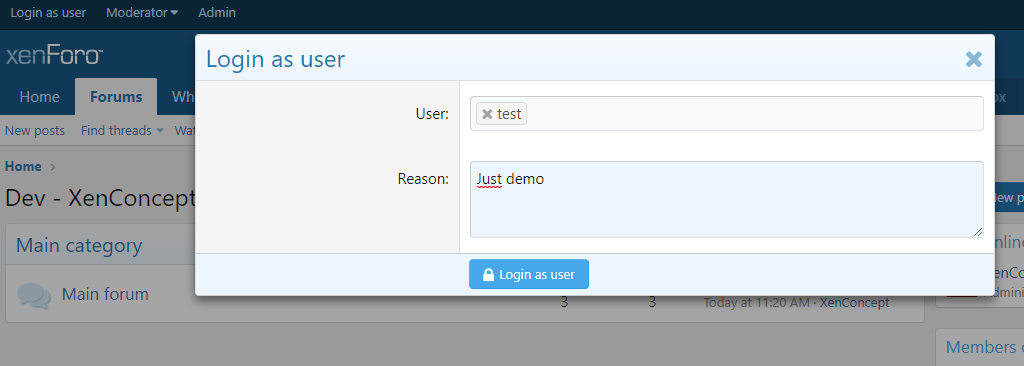Viewport: 1024px width, 366px height.
Task: Expand the Find threads dropdown
Action: tap(121, 131)
